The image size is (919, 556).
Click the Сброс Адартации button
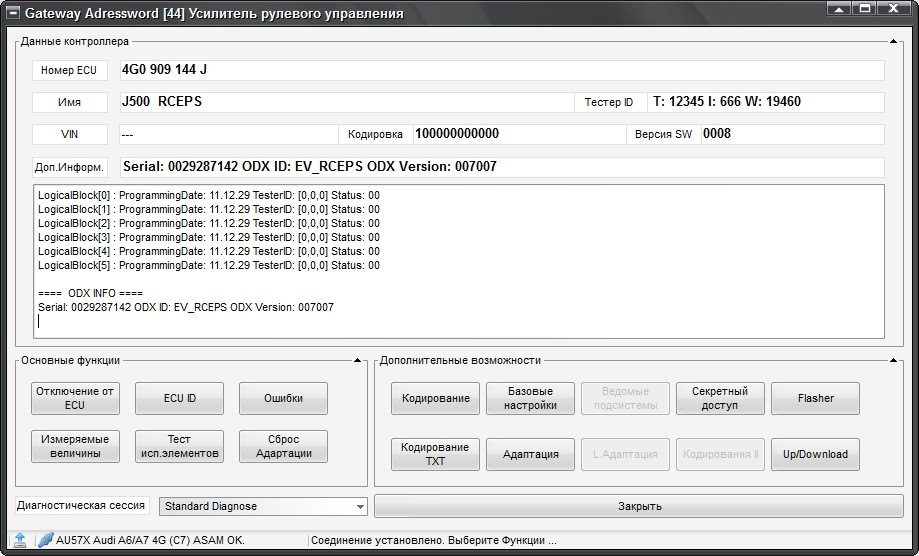tap(283, 446)
